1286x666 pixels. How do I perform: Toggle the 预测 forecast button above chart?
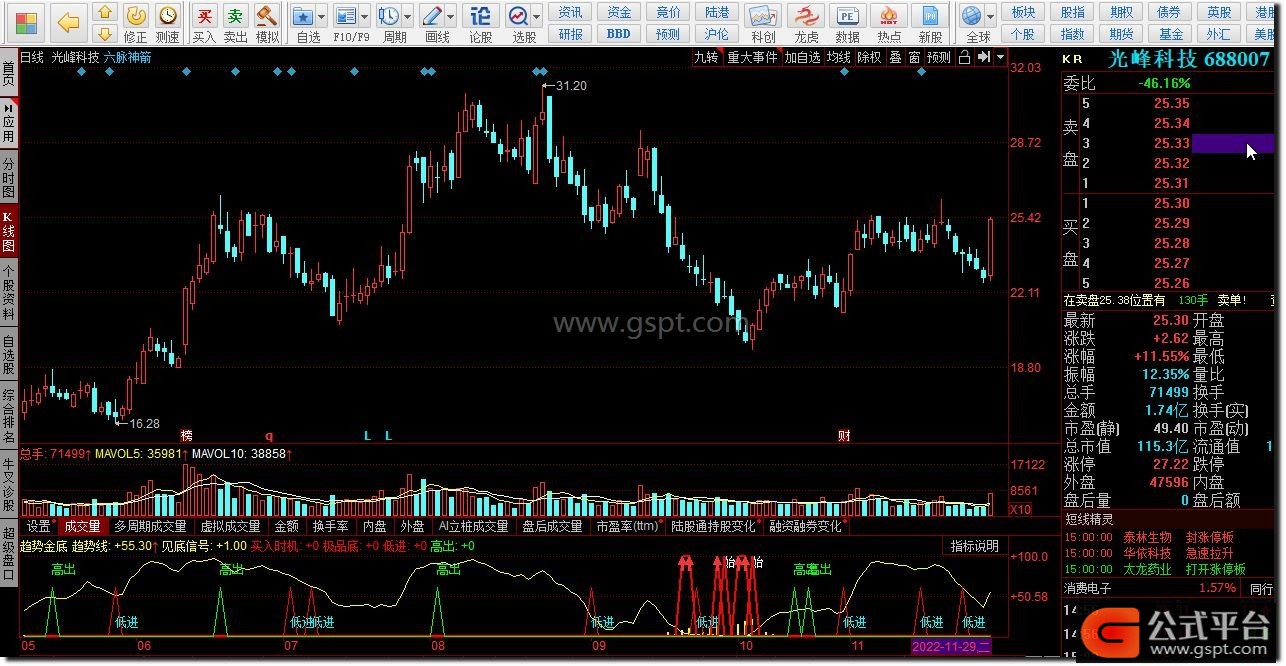(939, 57)
